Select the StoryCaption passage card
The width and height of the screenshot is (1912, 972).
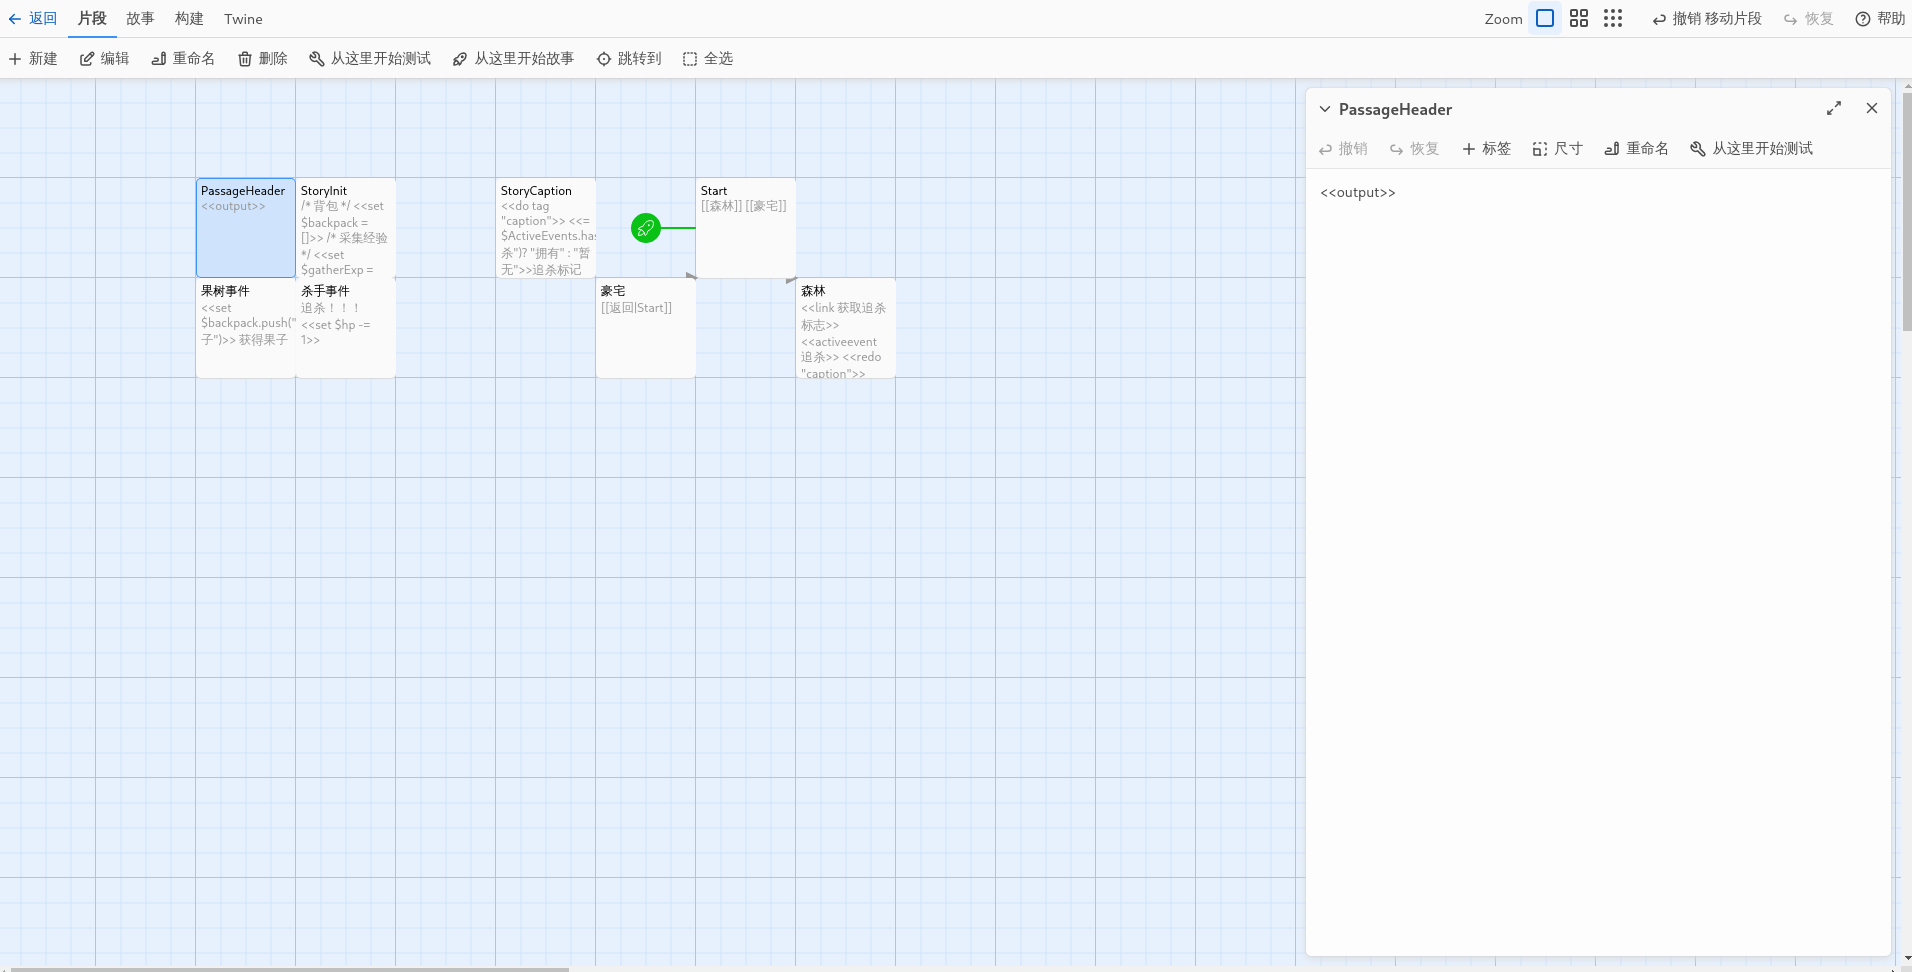(x=546, y=228)
